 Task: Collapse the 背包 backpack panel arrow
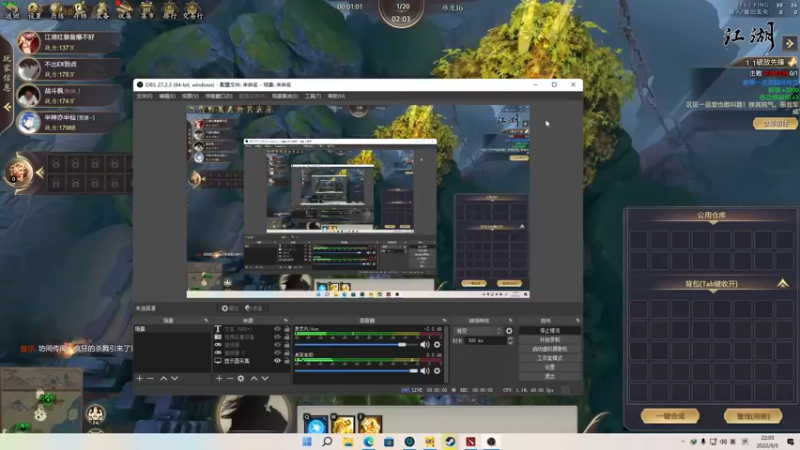click(782, 283)
